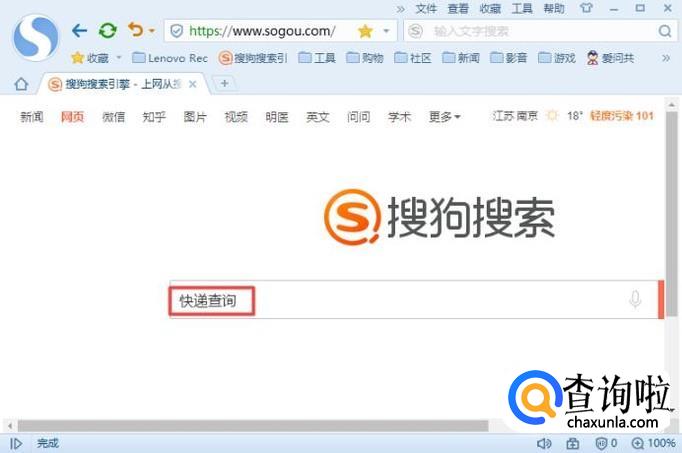
Task: Select the 搜狗搜索引擎 tab
Action: [123, 84]
